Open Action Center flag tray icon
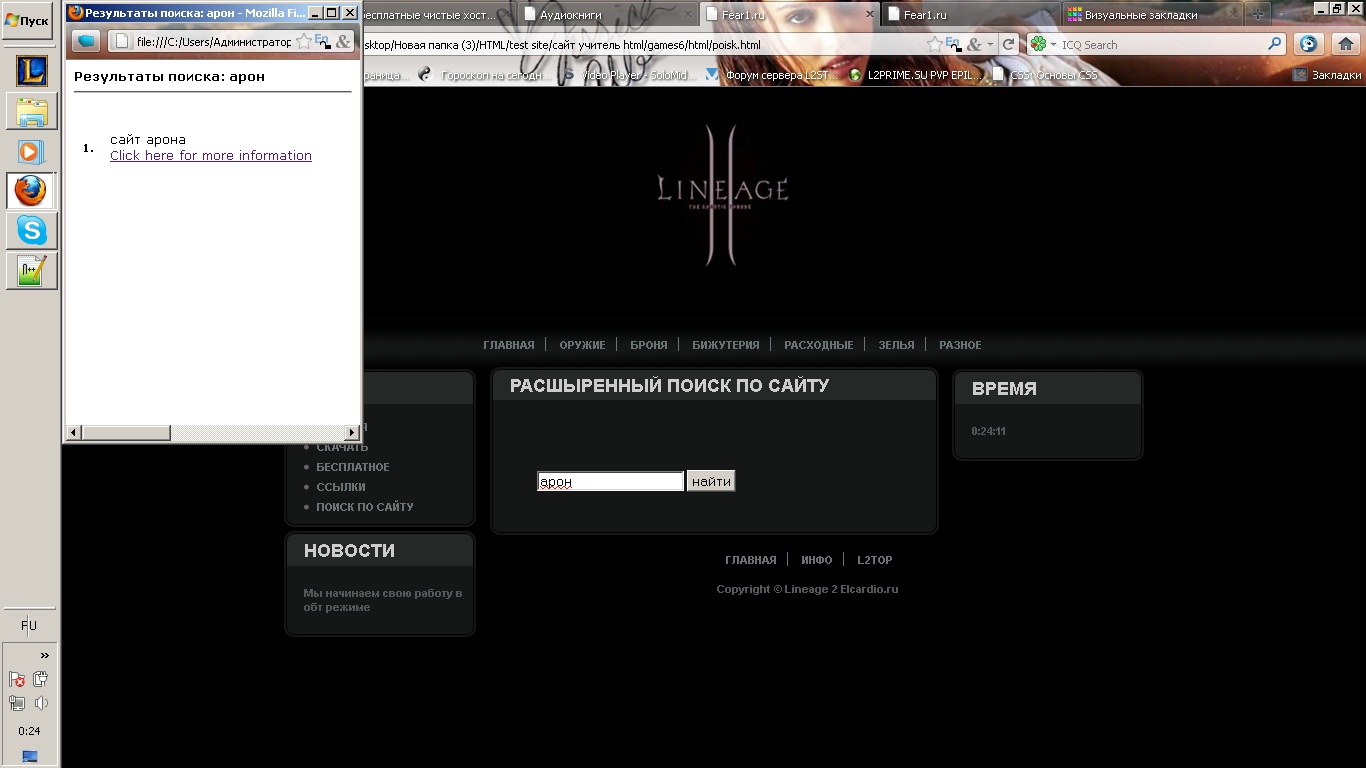1366x768 pixels. click(17, 679)
